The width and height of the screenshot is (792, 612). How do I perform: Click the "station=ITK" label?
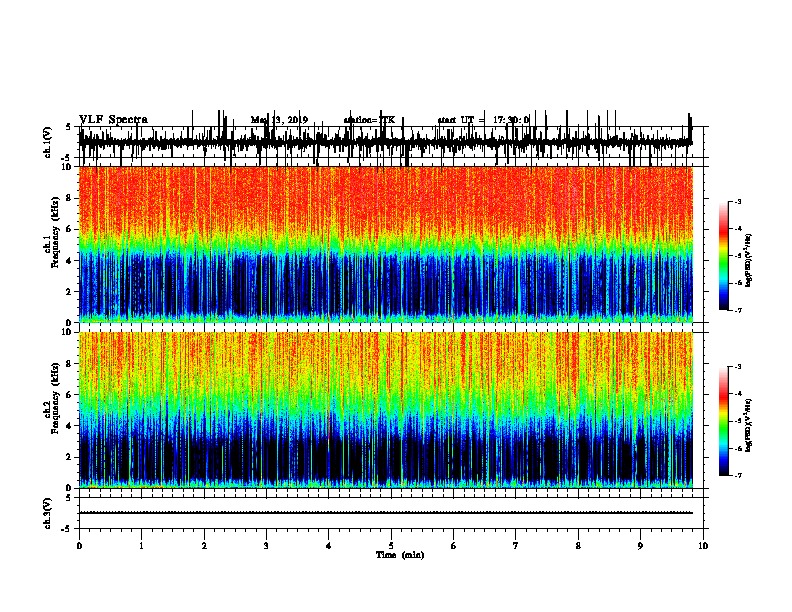(x=369, y=120)
